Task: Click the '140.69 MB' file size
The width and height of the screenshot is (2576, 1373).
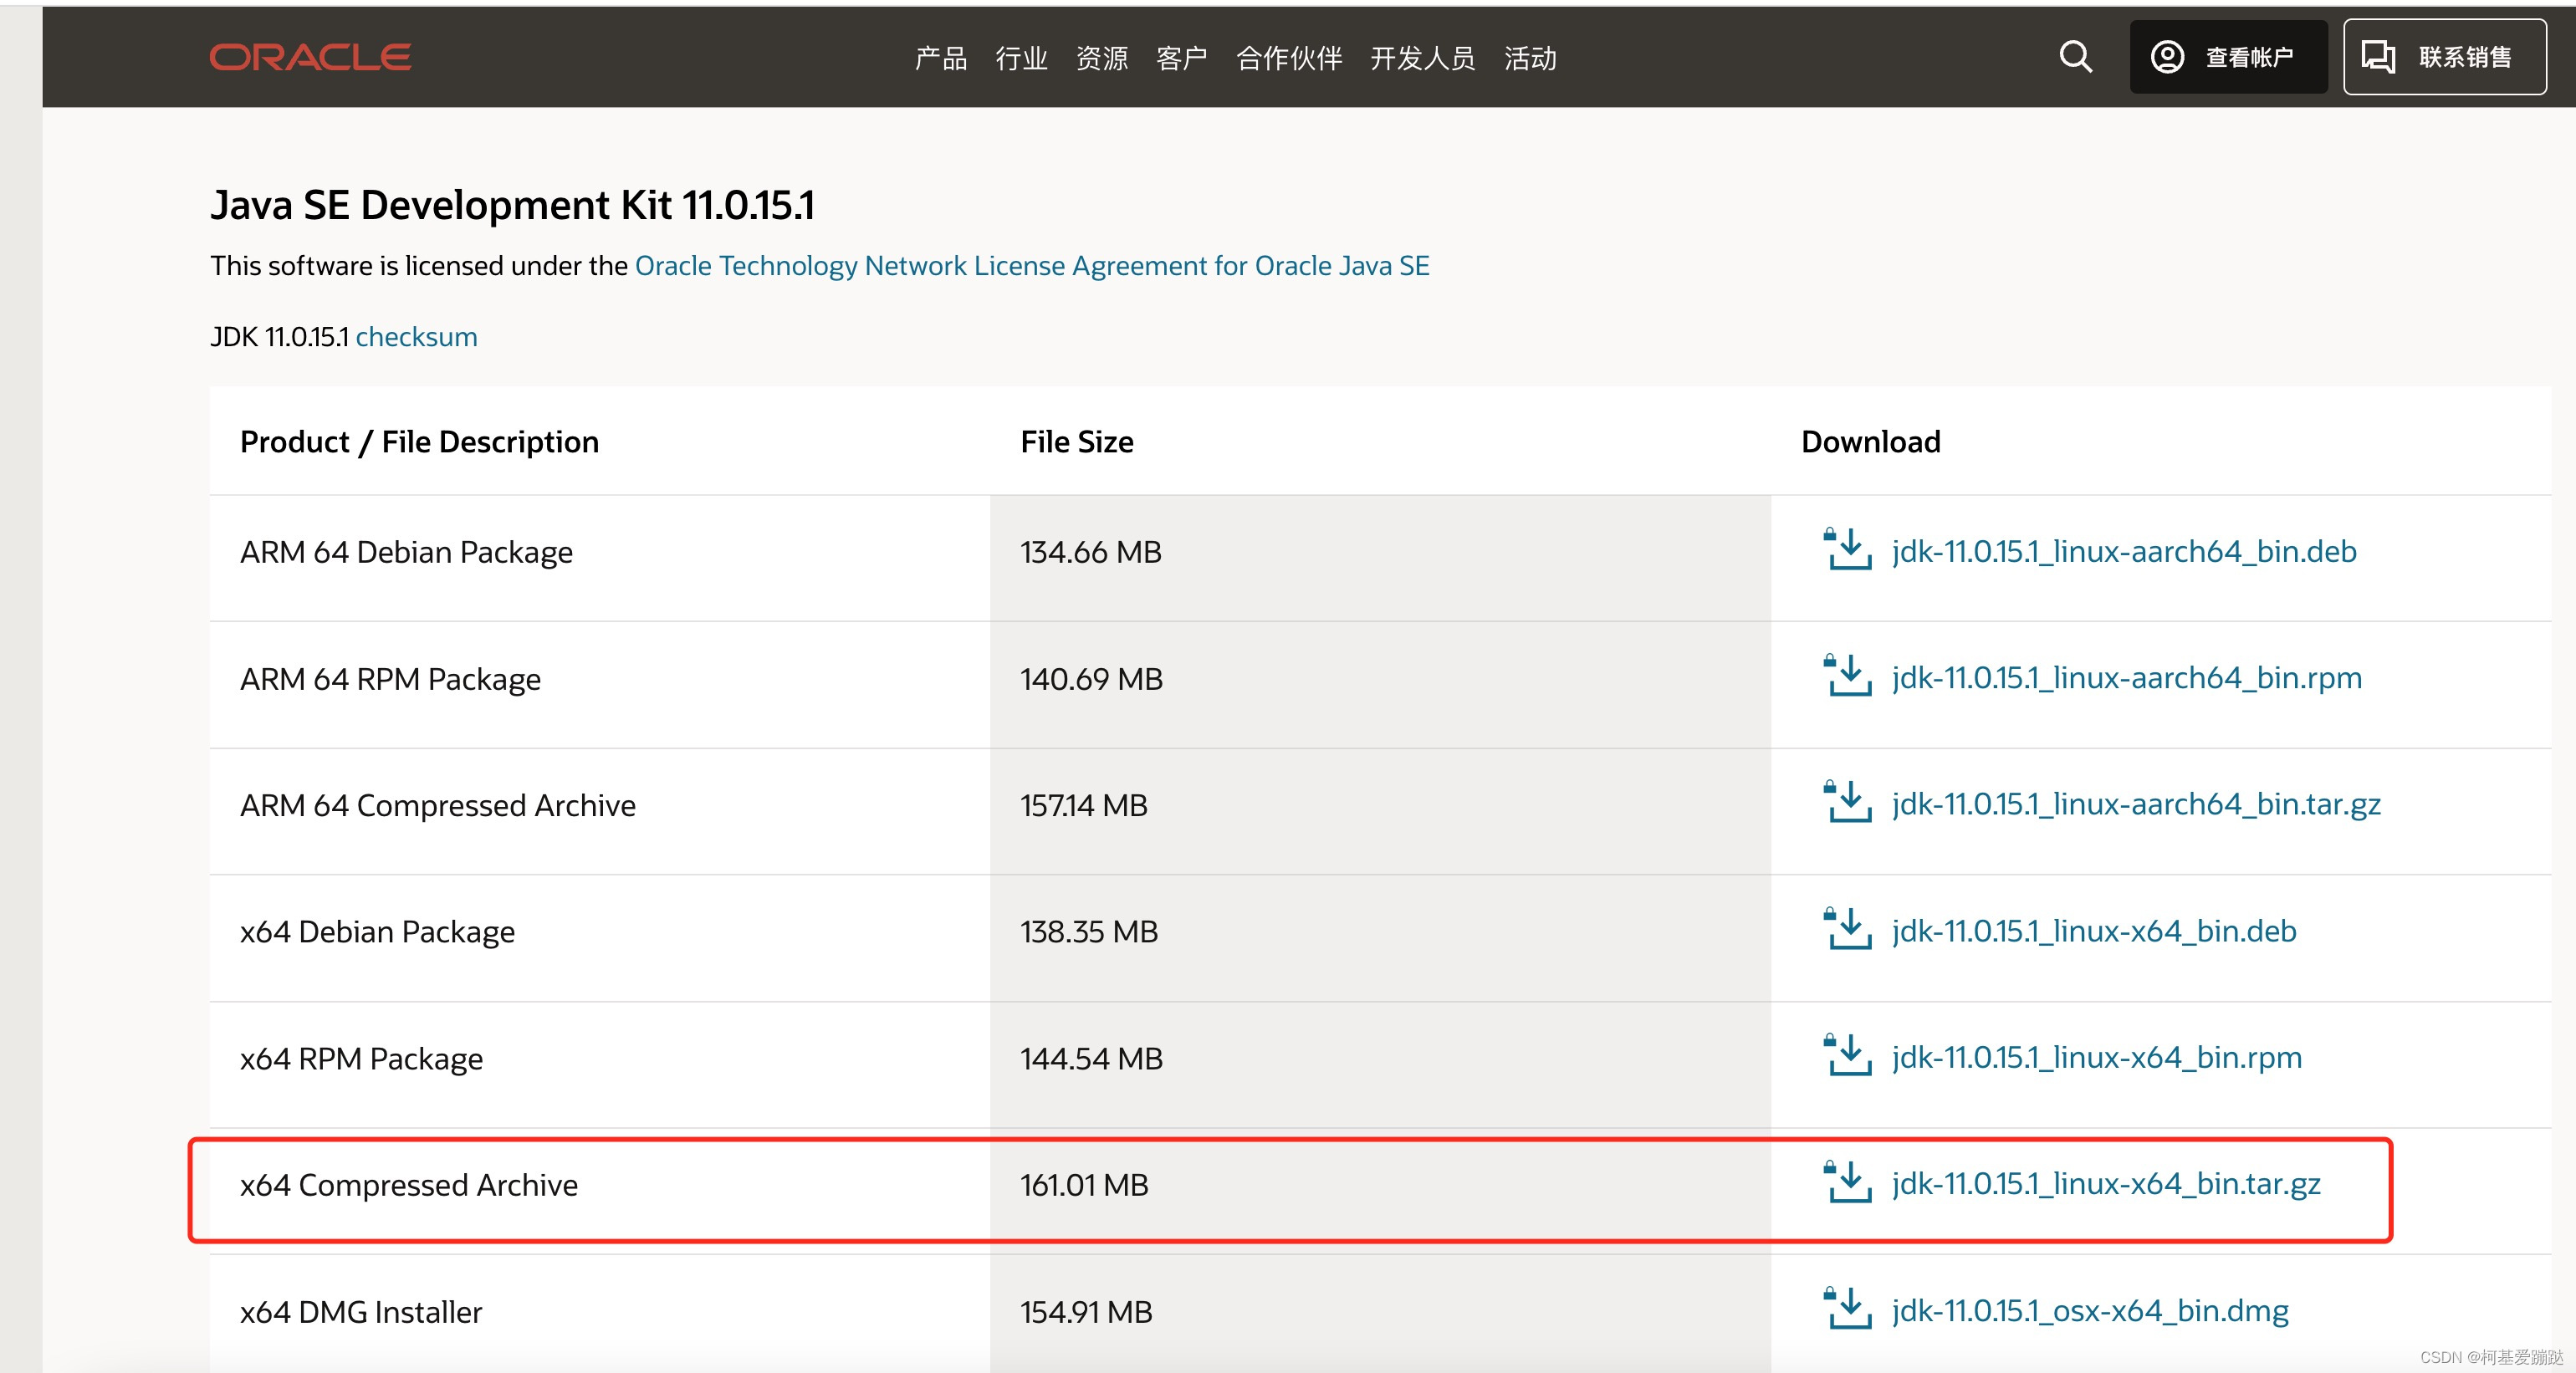Action: 1091,679
